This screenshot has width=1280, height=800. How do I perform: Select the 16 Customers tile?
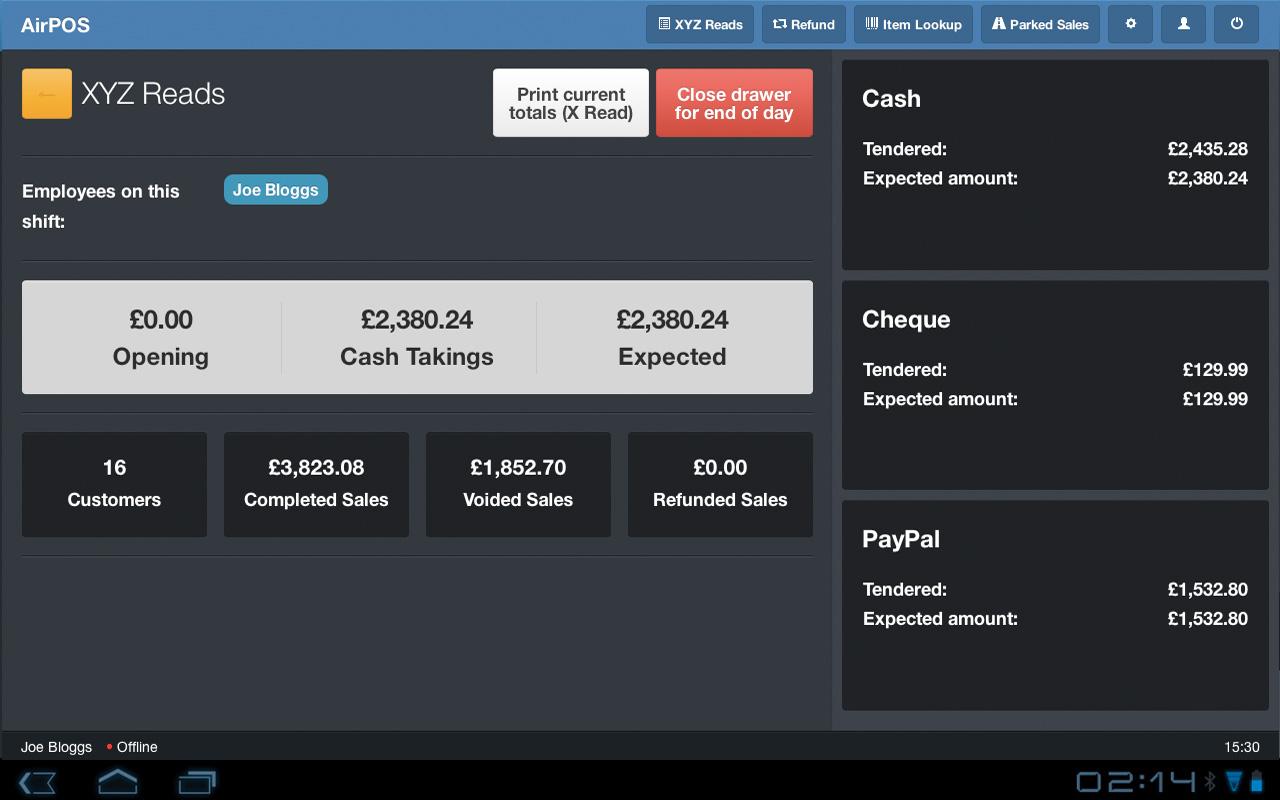coord(114,484)
